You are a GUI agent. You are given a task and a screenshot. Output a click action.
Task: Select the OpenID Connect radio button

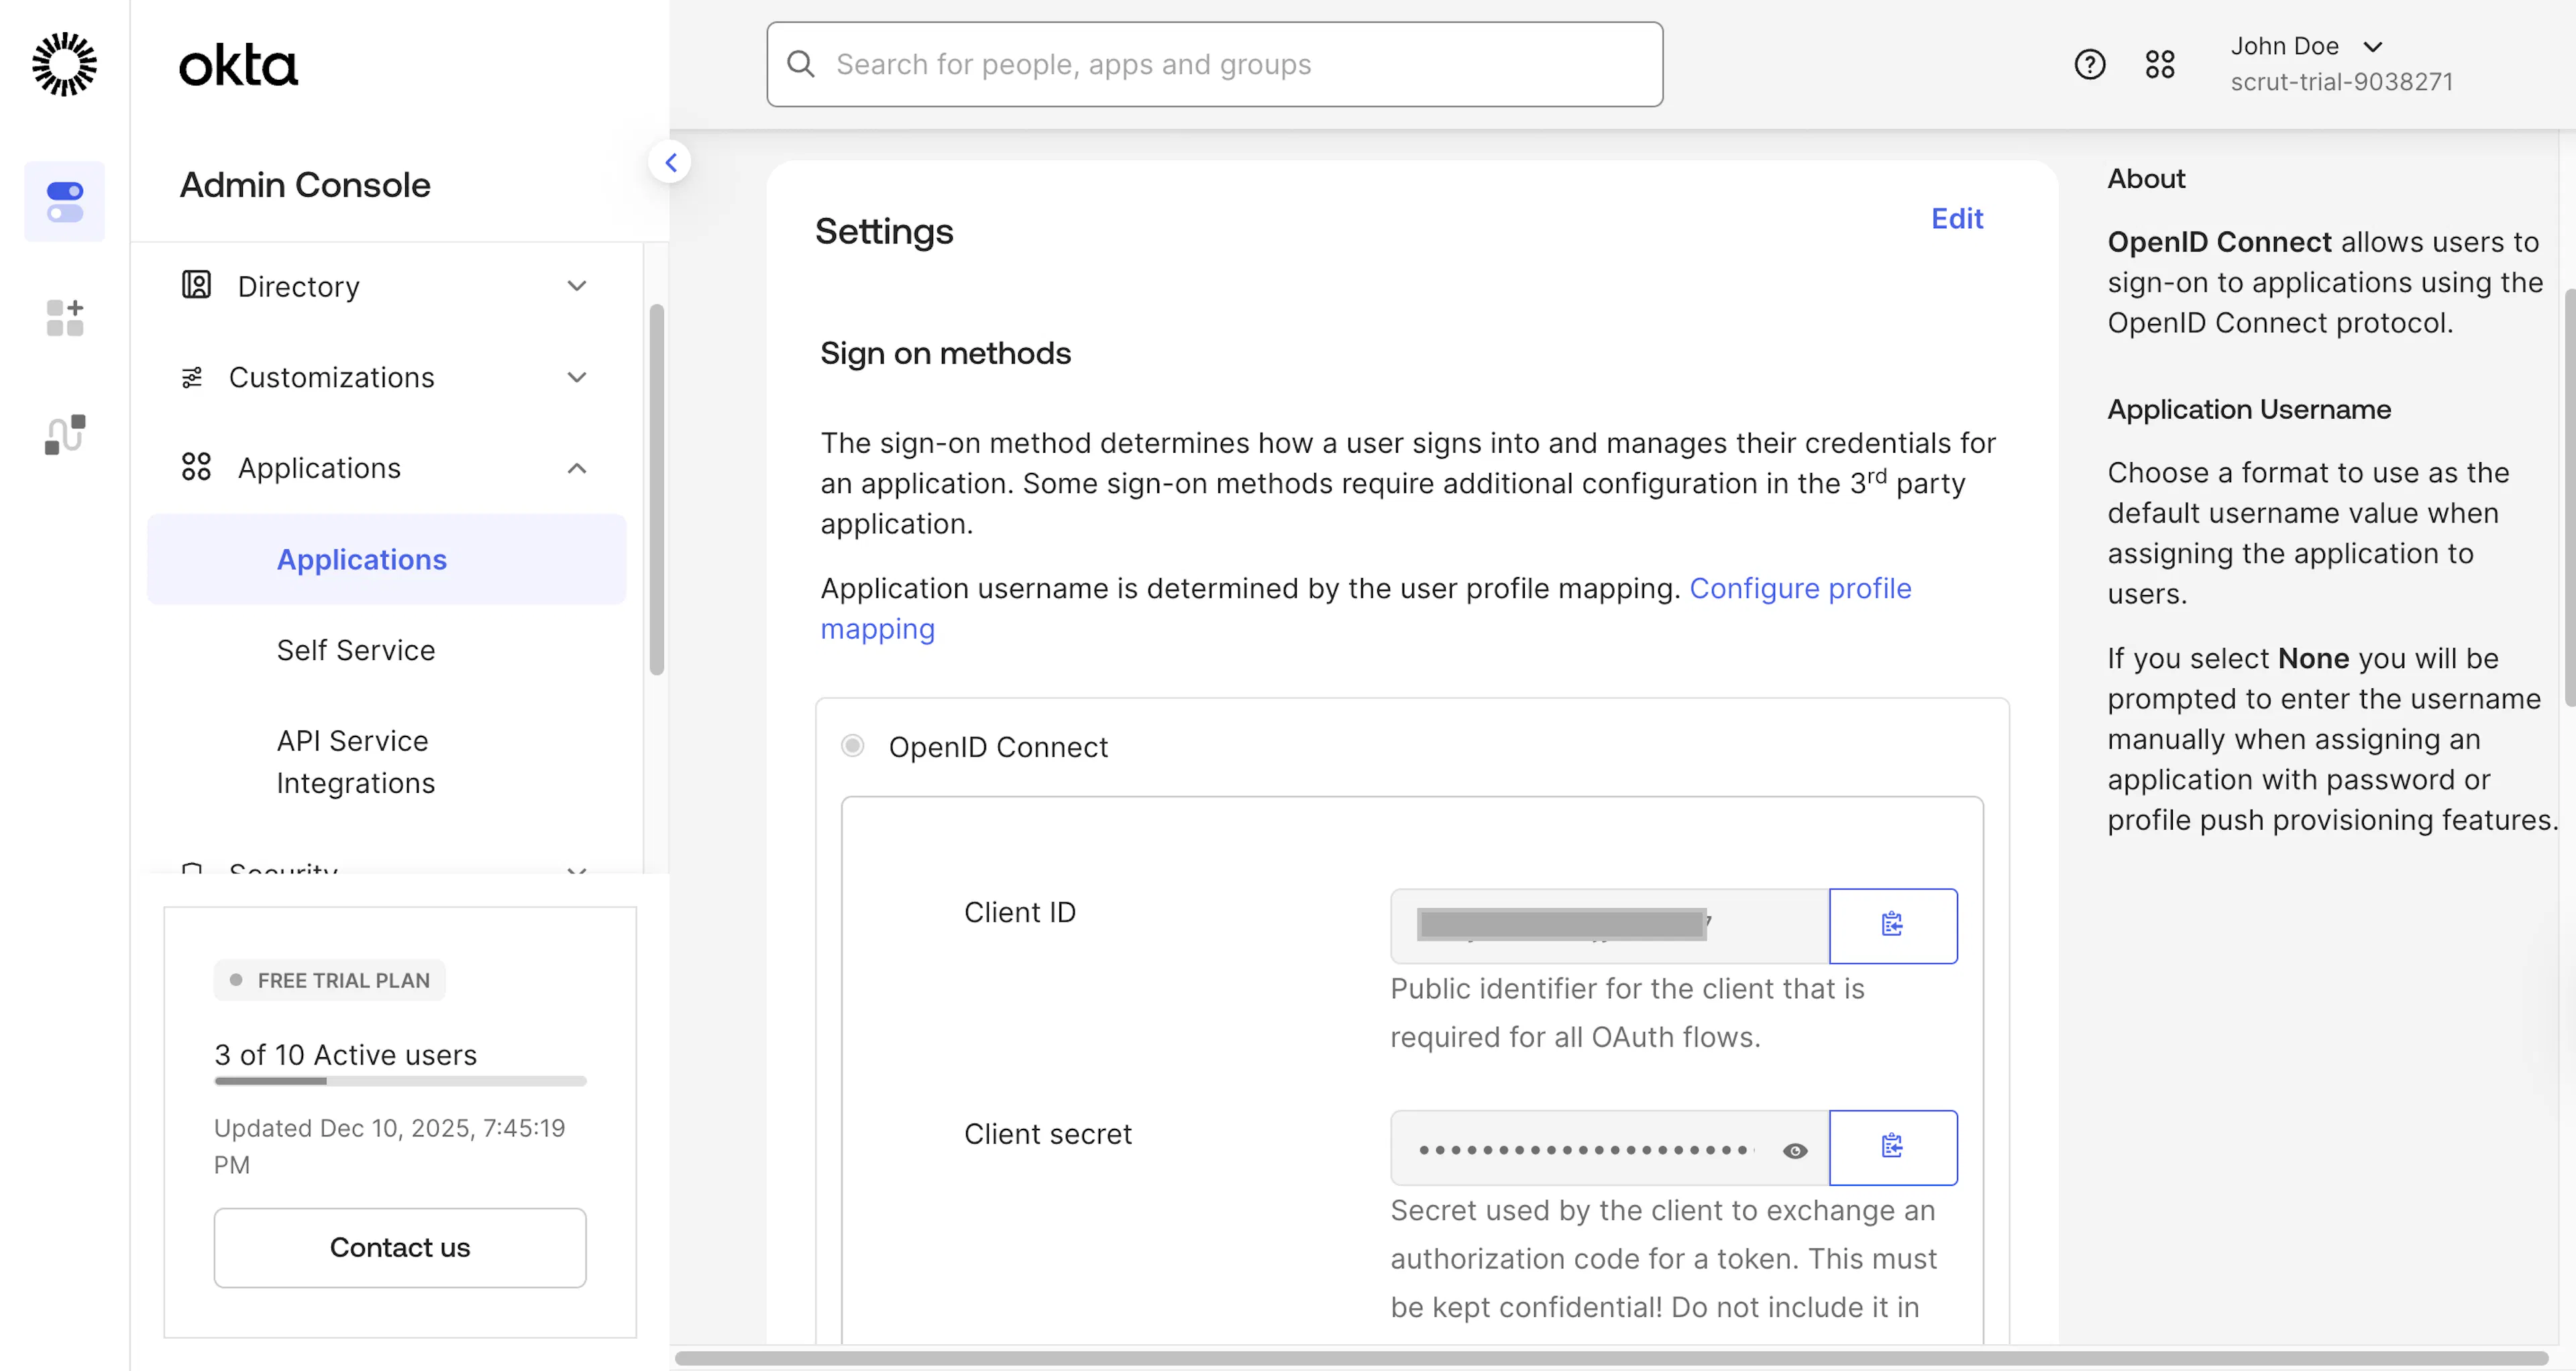[x=852, y=745]
